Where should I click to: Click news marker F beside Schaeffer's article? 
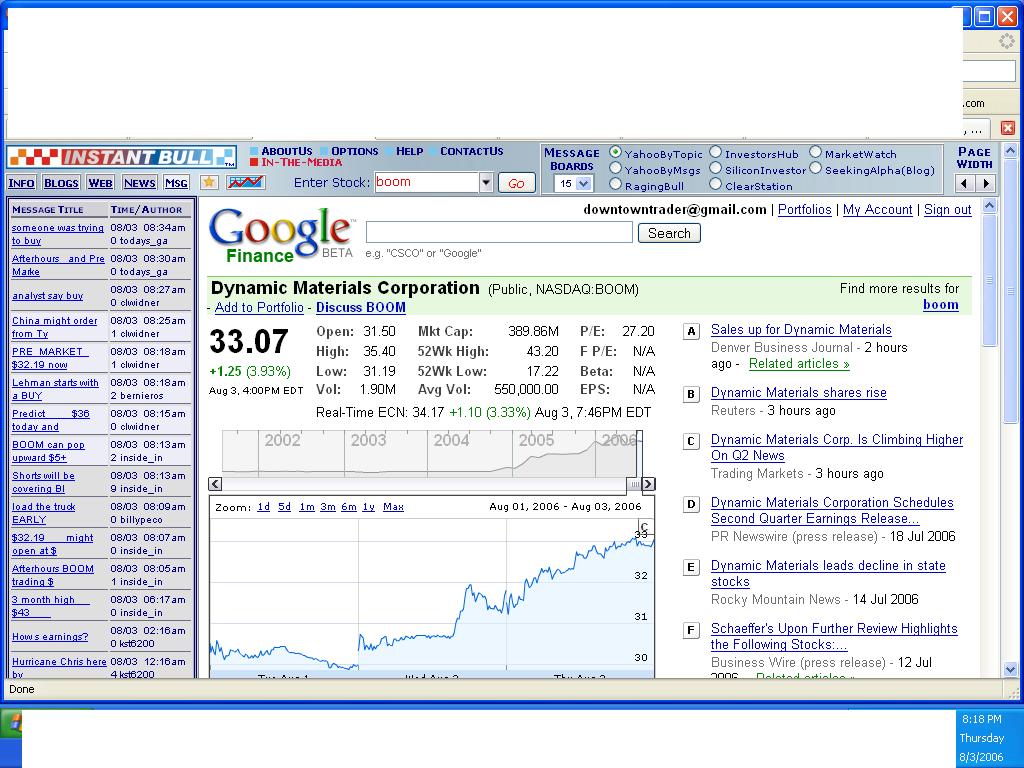click(x=691, y=630)
